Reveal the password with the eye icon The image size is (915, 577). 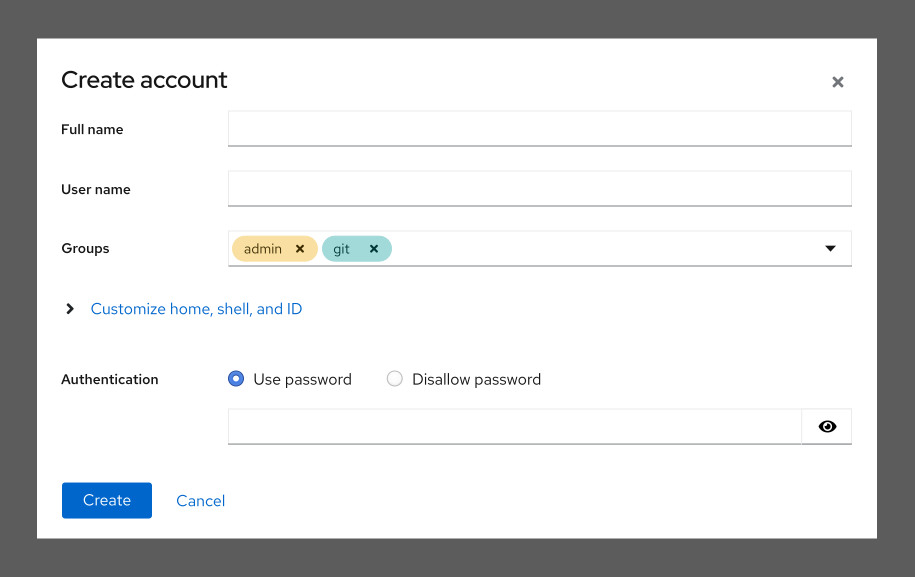click(x=826, y=426)
